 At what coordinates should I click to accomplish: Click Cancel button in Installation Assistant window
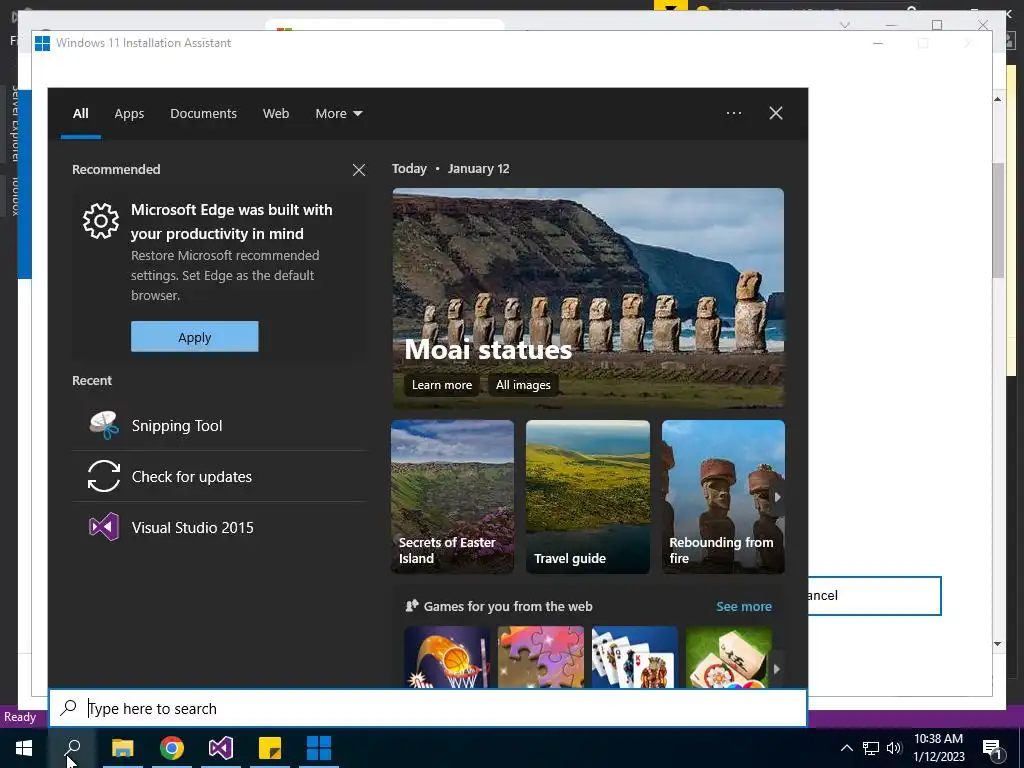coord(874,596)
